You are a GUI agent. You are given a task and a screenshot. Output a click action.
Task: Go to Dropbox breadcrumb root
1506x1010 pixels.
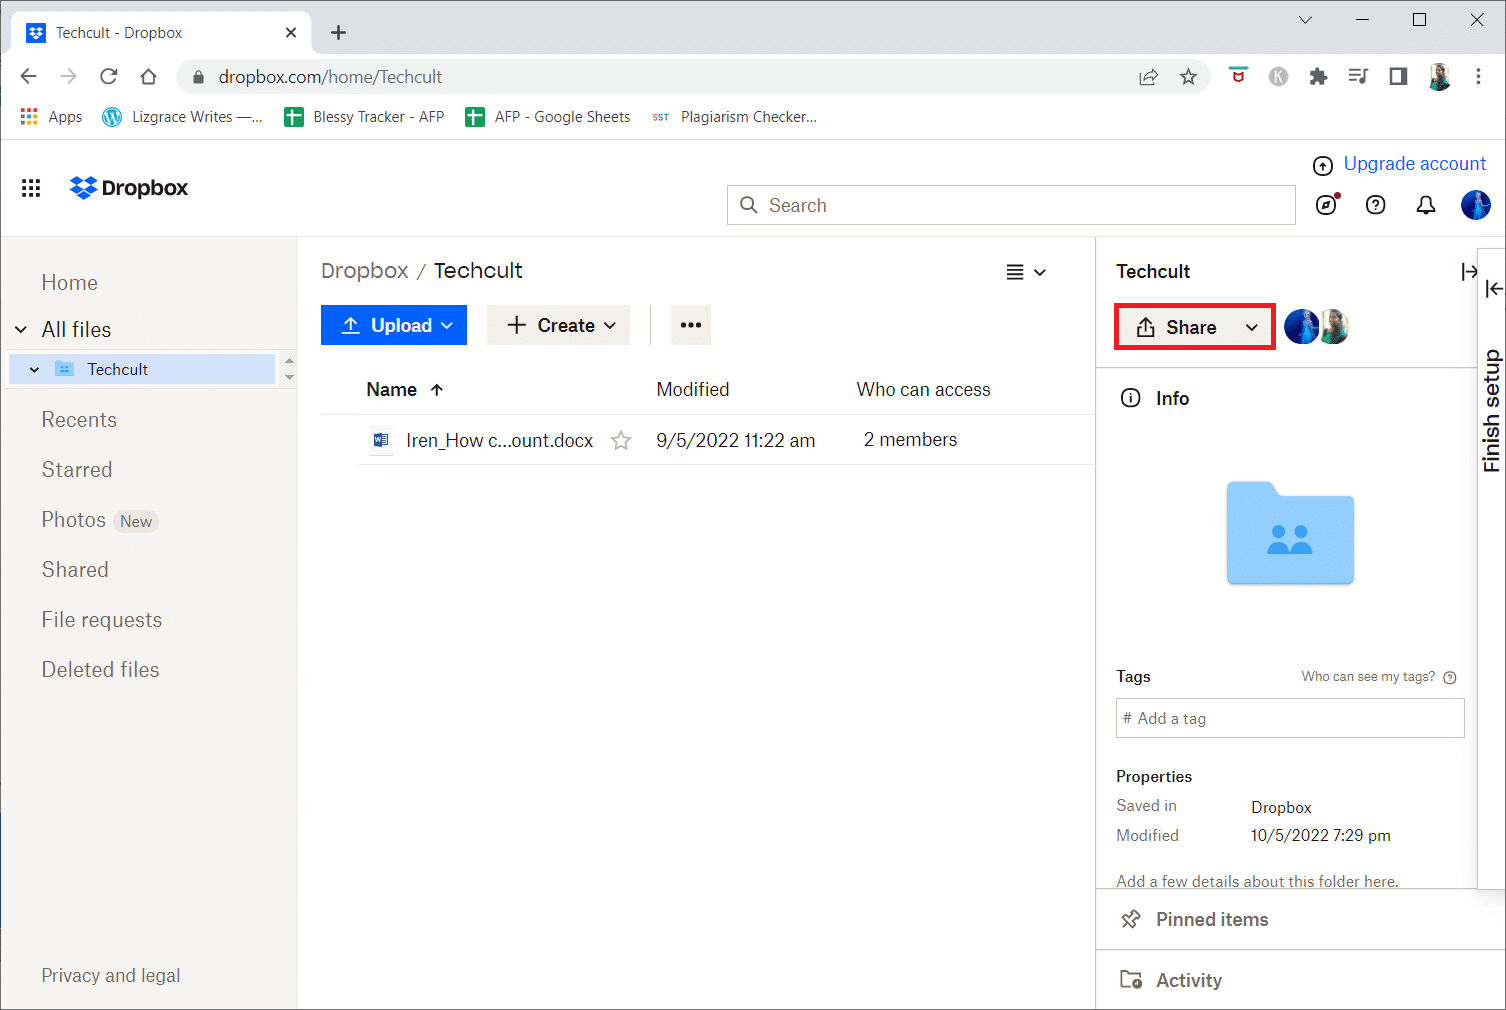tap(365, 271)
